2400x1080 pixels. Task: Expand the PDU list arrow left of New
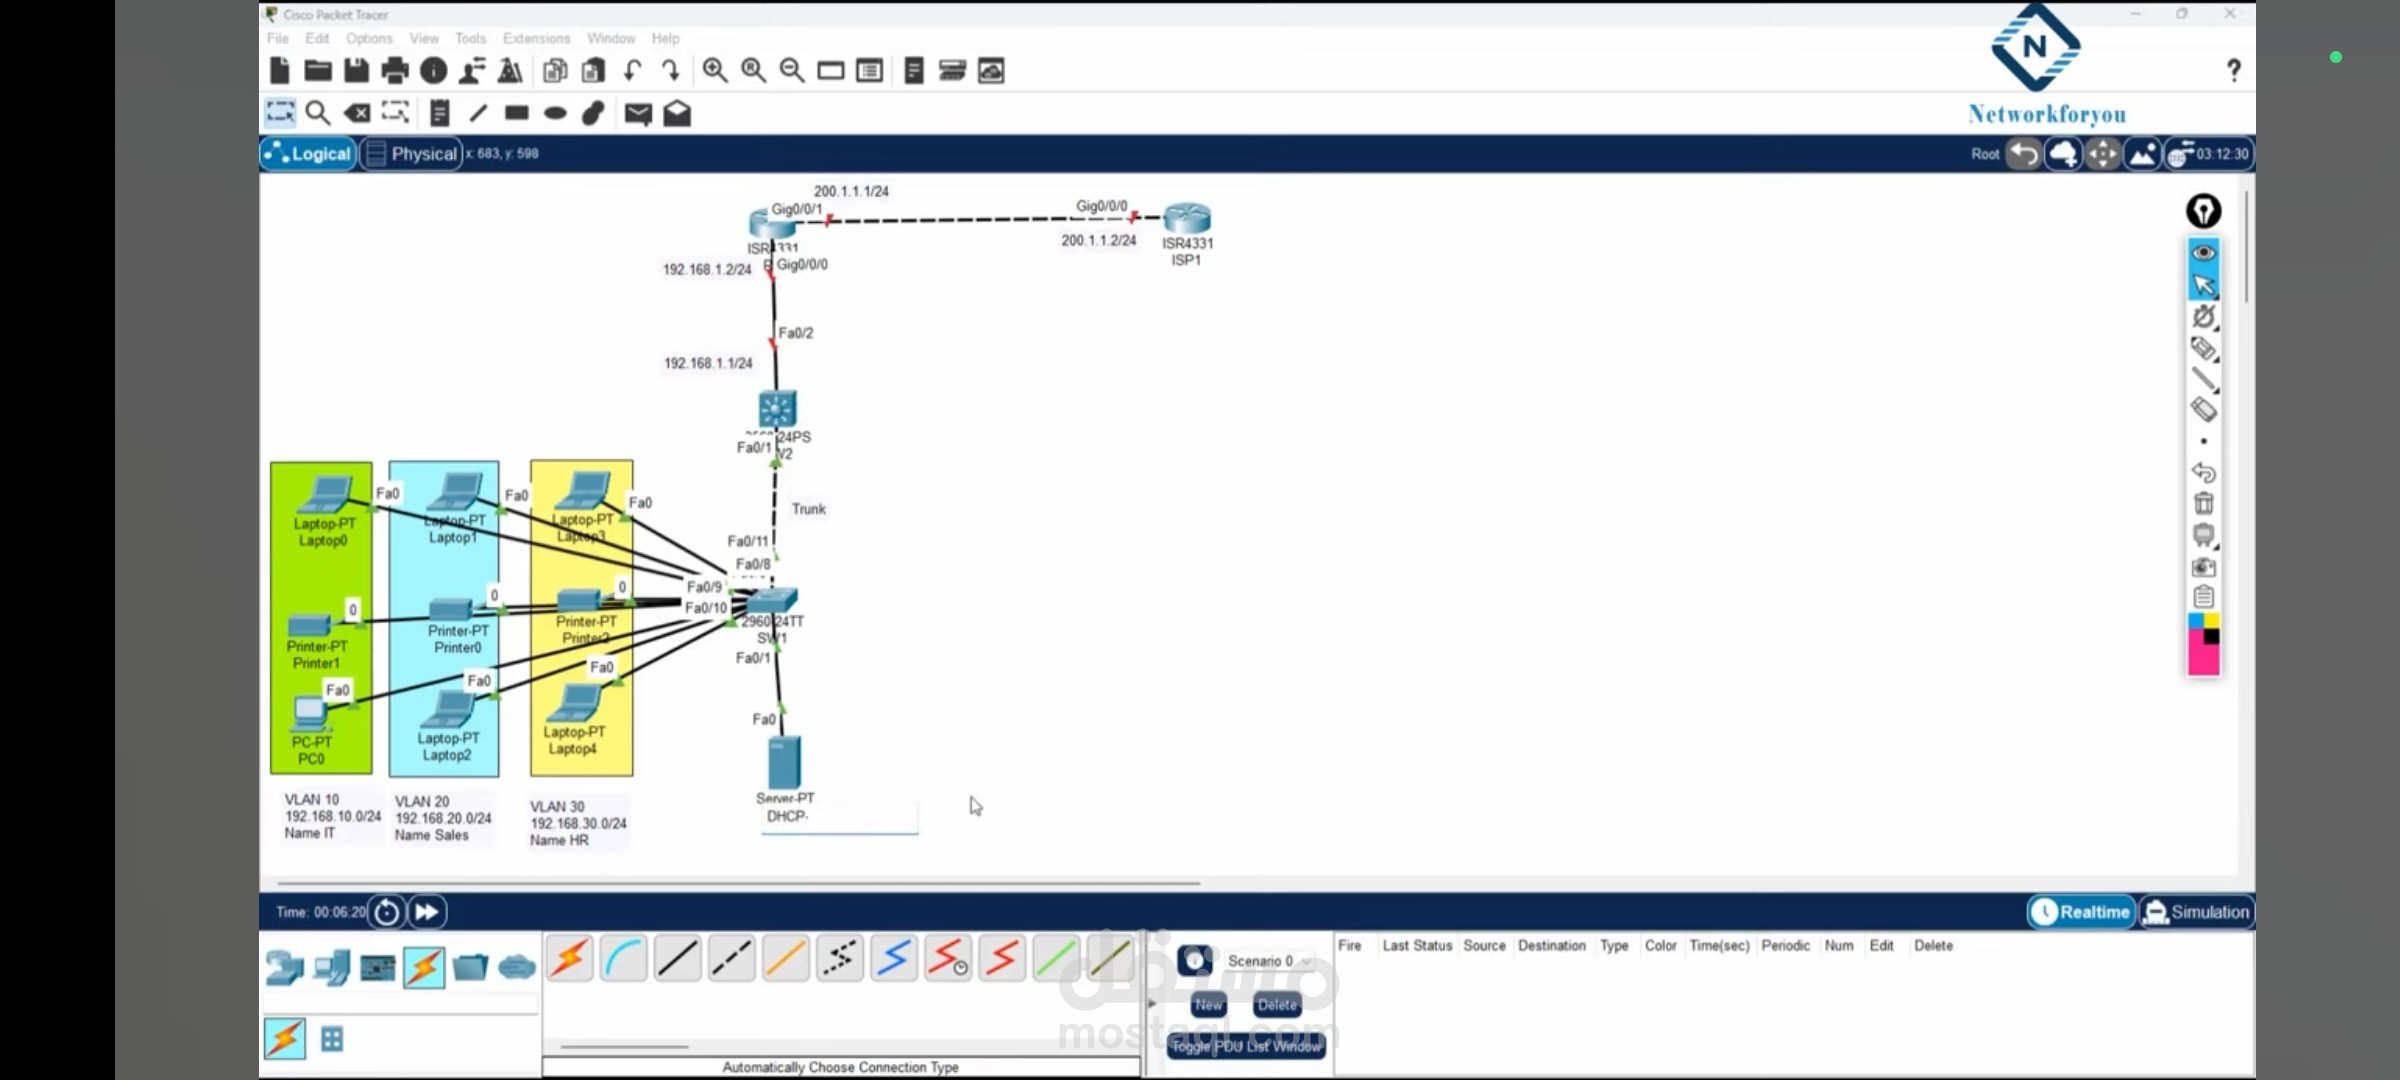tap(1152, 1003)
